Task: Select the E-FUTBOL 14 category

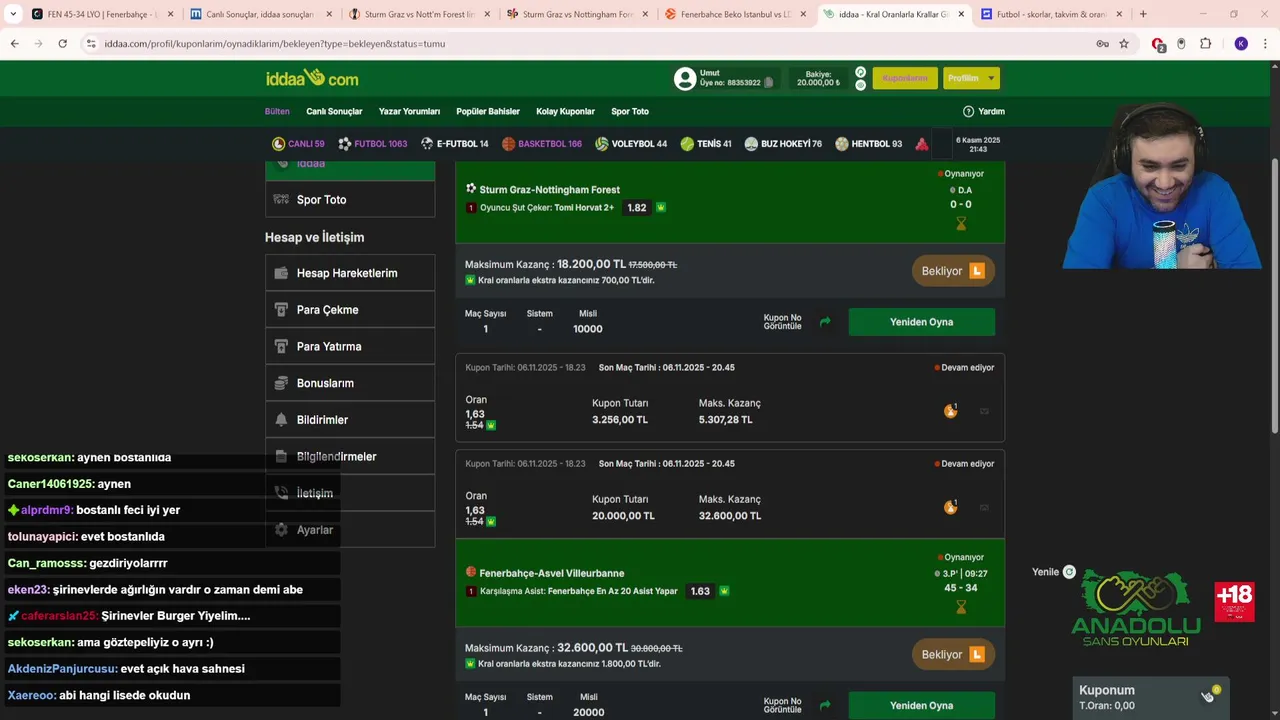Action: pyautogui.click(x=454, y=144)
